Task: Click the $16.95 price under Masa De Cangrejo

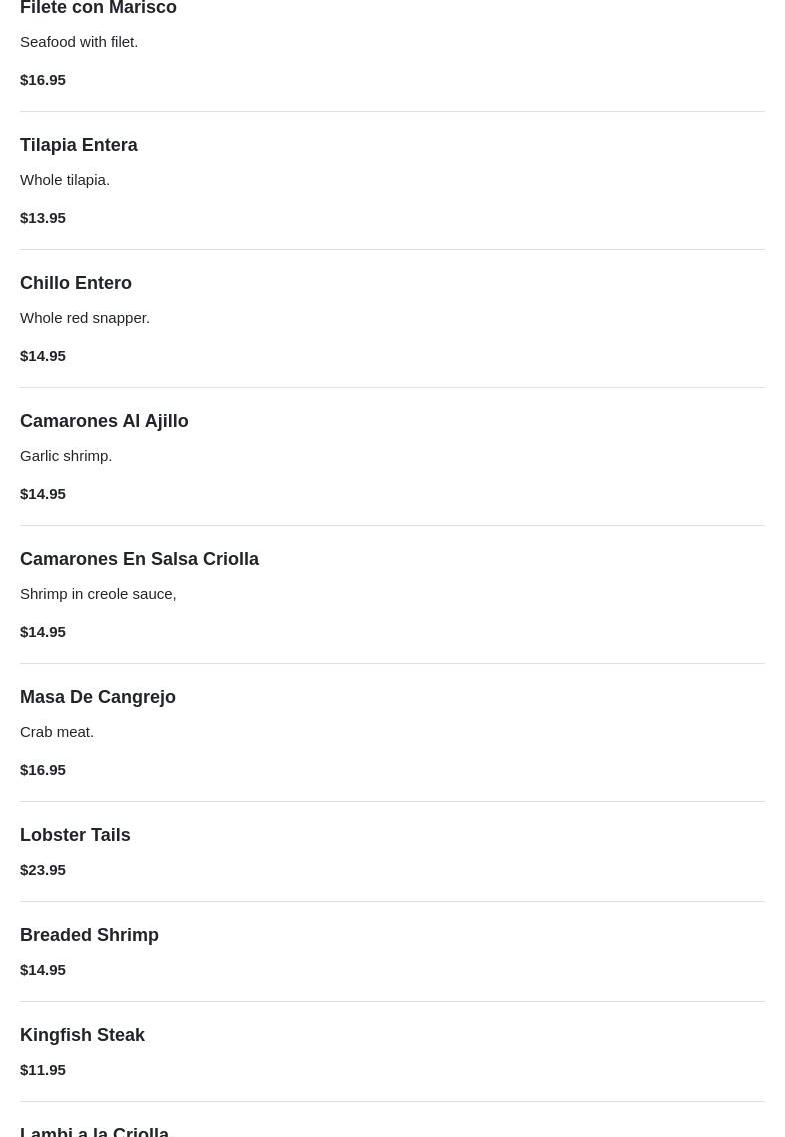Action: tap(43, 769)
